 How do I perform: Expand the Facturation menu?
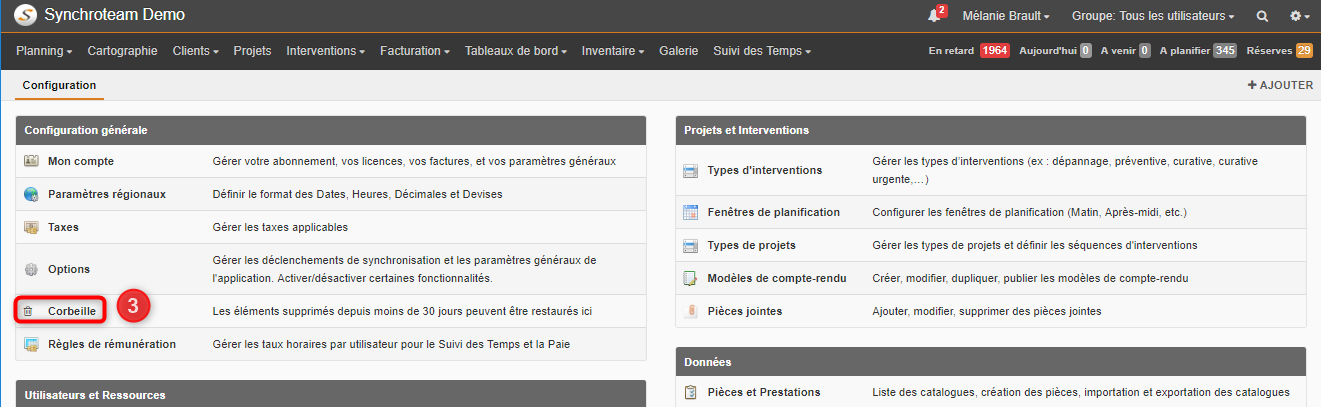coord(415,50)
